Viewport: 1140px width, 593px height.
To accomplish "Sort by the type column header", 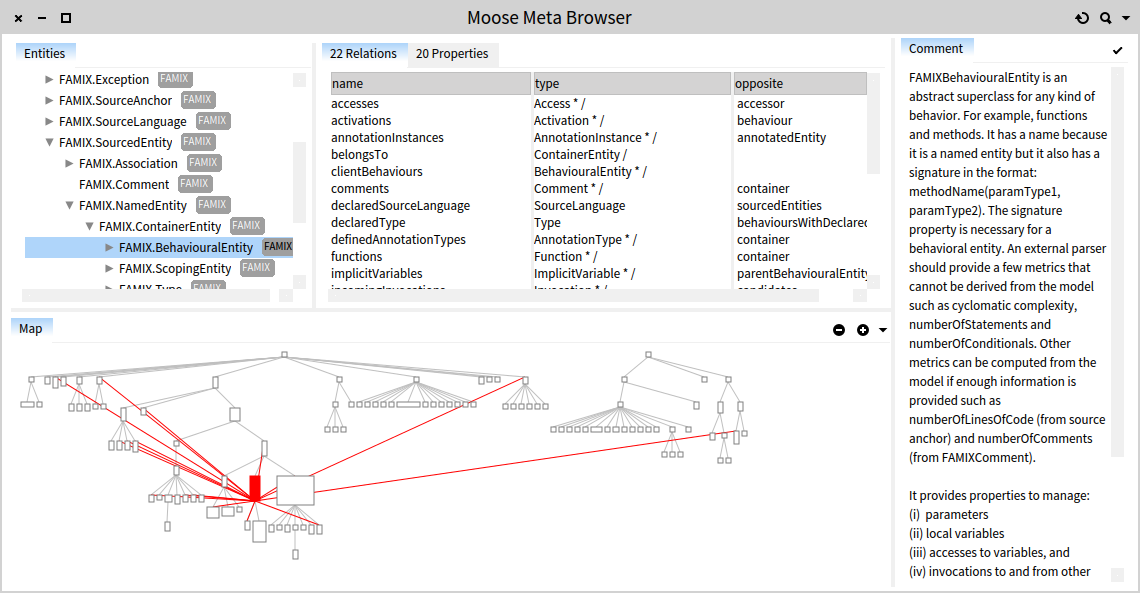I will pos(633,84).
